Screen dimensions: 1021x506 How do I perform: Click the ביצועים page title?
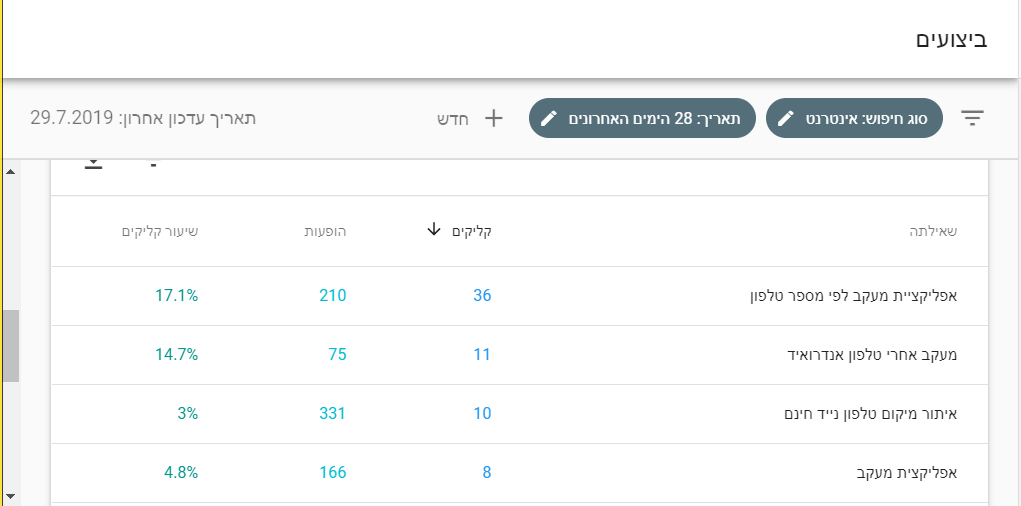coord(951,39)
